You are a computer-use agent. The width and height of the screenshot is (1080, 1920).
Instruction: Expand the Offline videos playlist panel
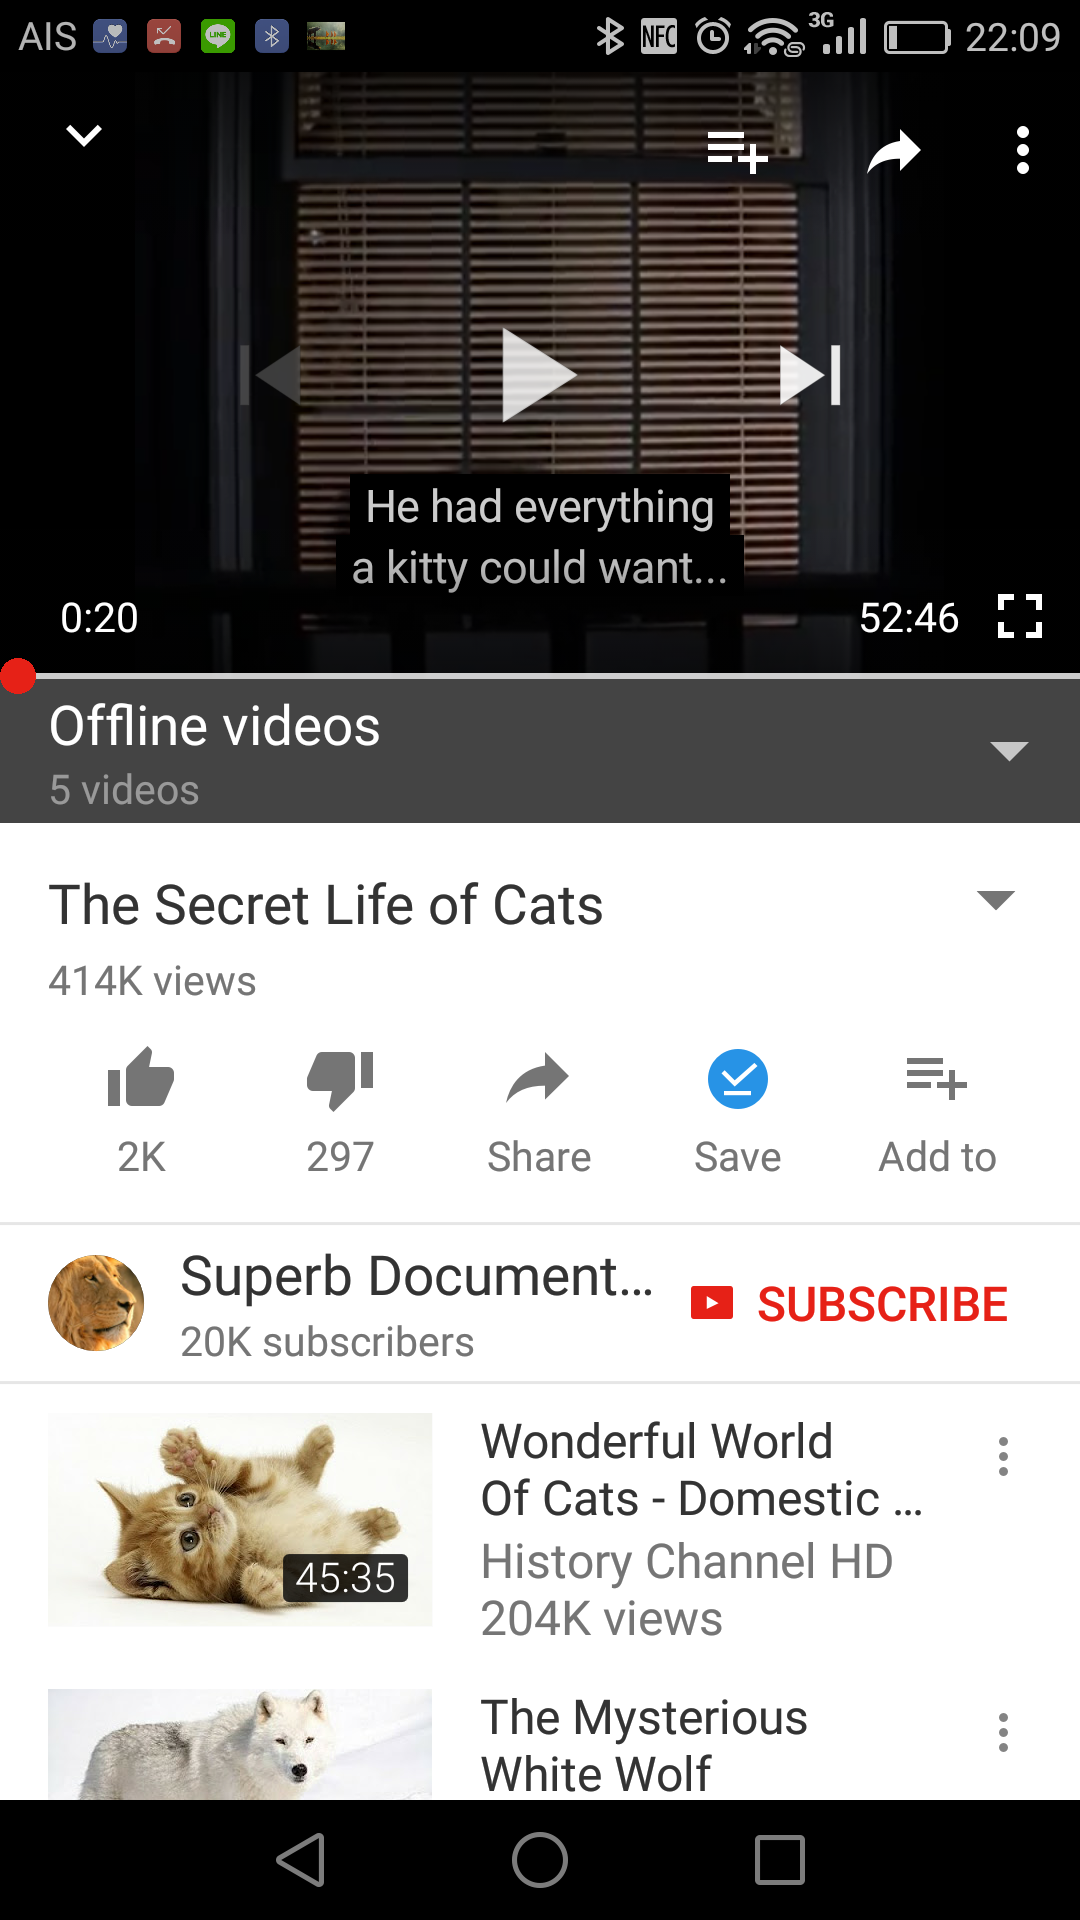tap(1009, 751)
